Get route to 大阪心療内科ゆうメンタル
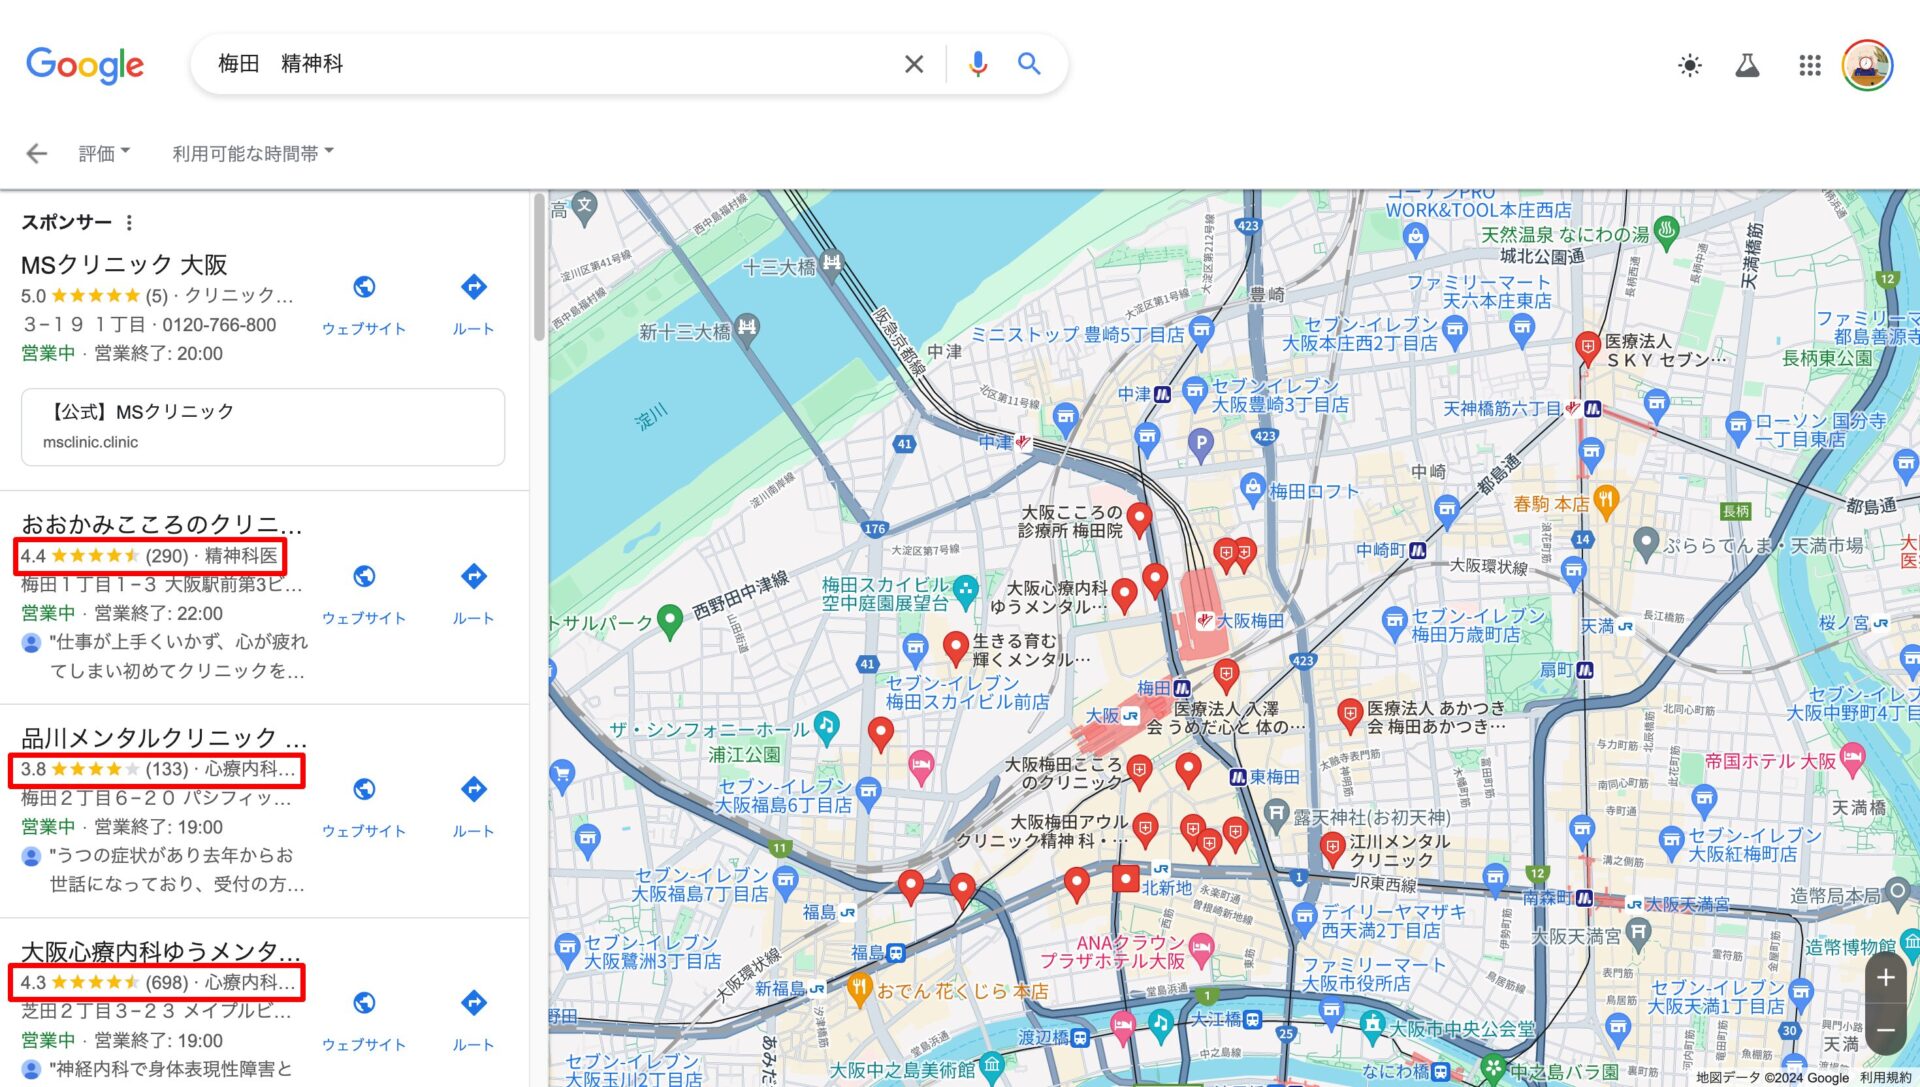 pos(473,1021)
